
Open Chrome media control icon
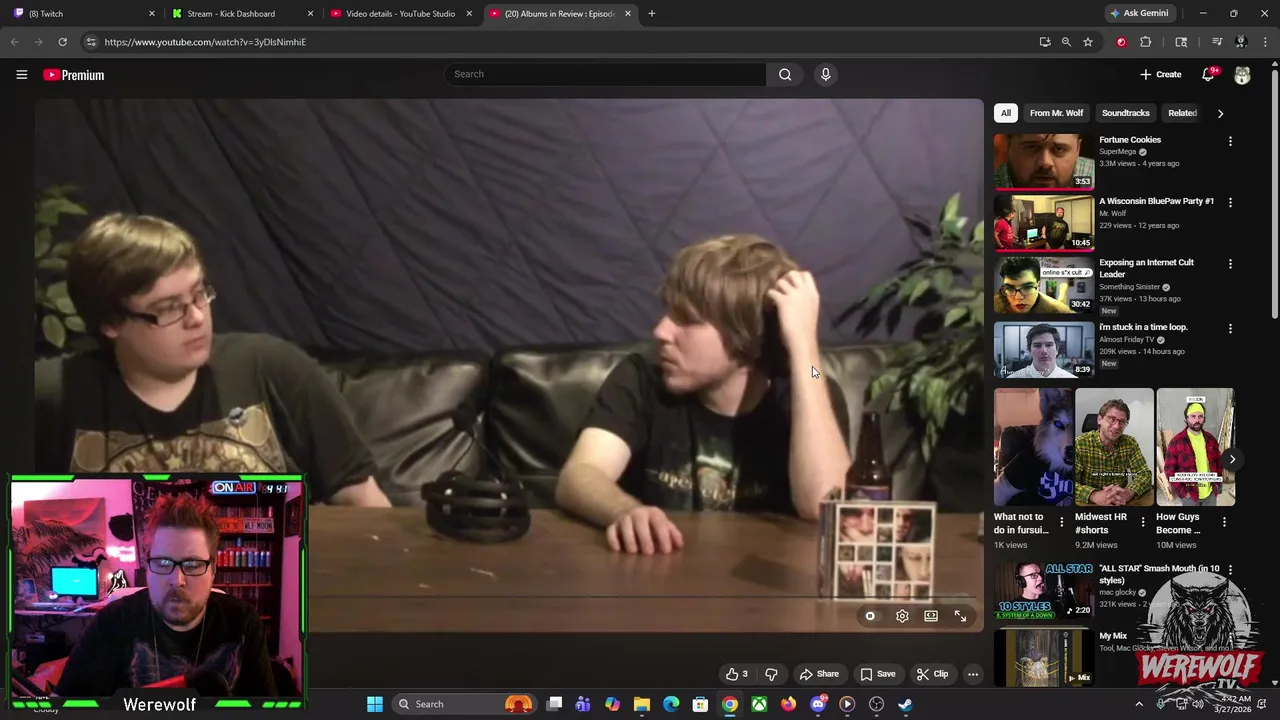click(x=1217, y=42)
